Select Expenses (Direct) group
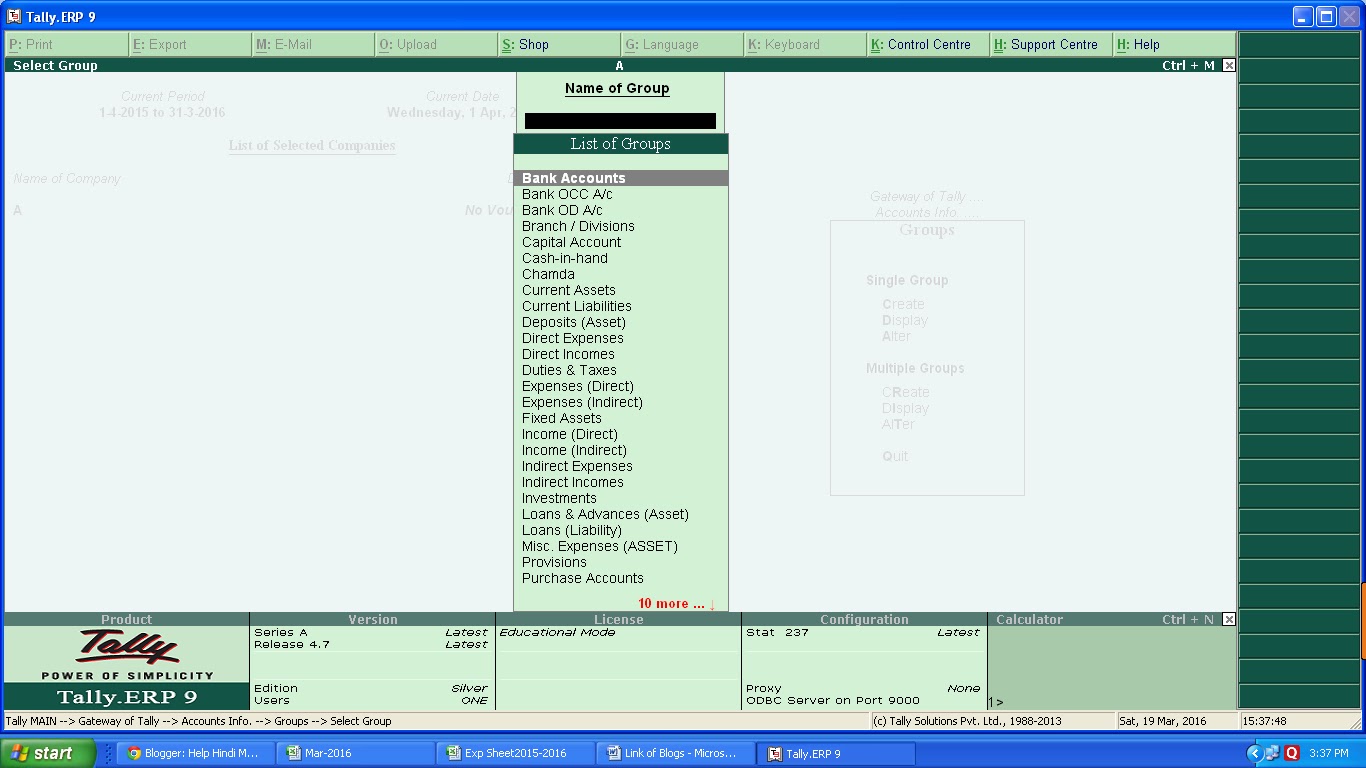 621,386
